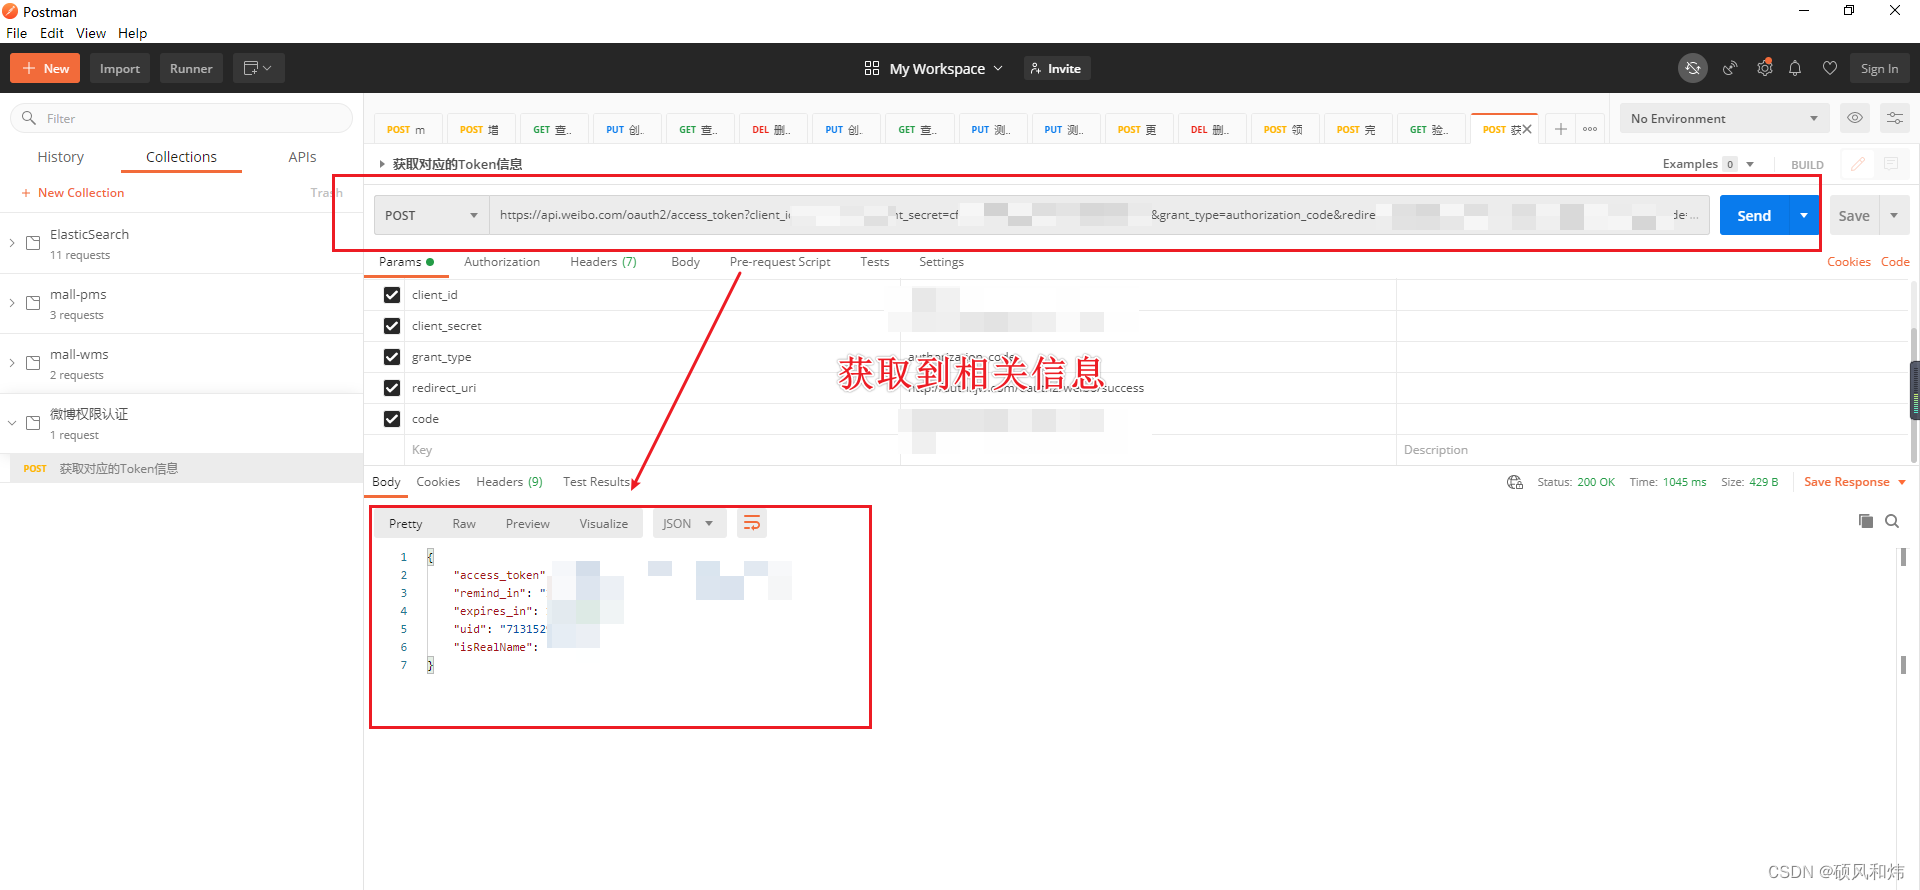
Task: Open the new window dropdown icon
Action: [x=258, y=68]
